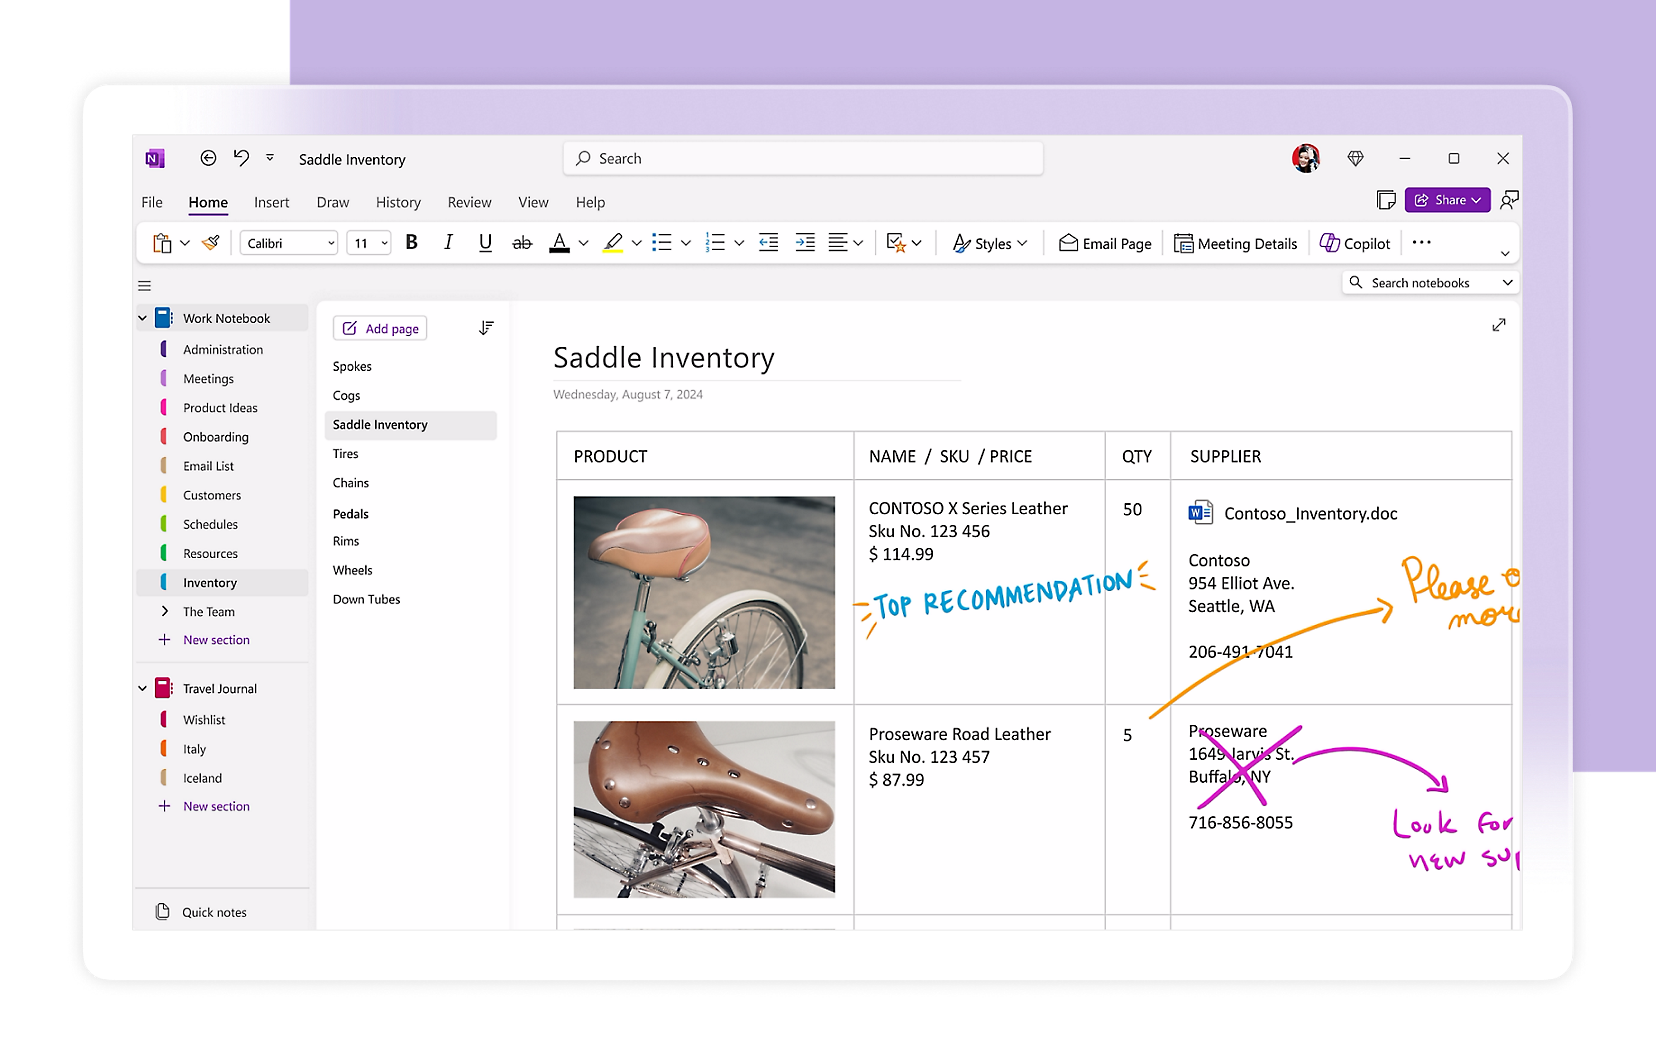Open the font size 11 dropdown
This screenshot has width=1656, height=1062.
[368, 243]
